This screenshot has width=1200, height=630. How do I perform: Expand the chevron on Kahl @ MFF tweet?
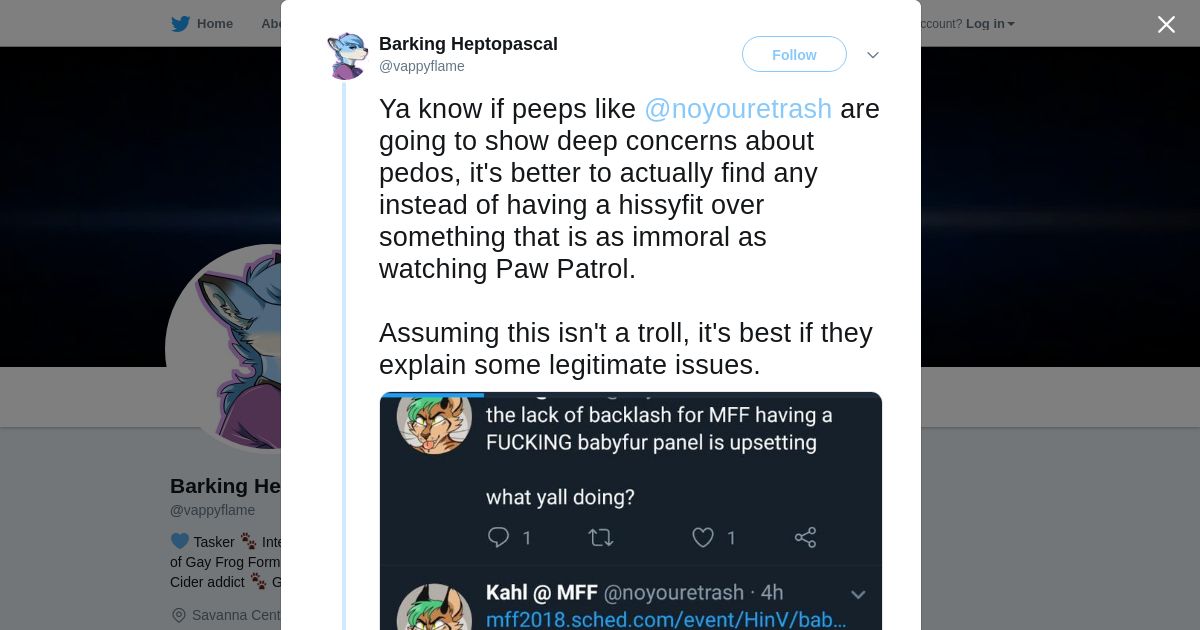[857, 594]
